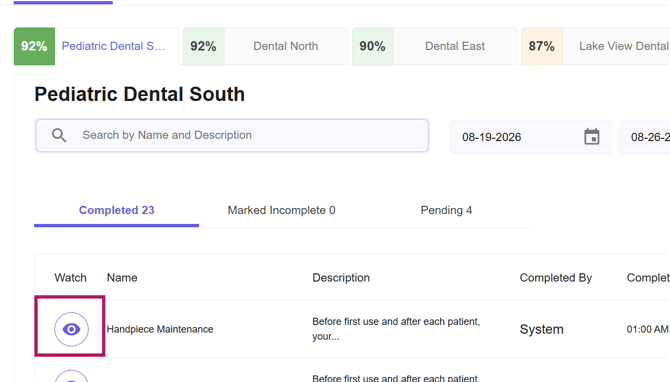Click the 90% badge of Dental East

[373, 46]
